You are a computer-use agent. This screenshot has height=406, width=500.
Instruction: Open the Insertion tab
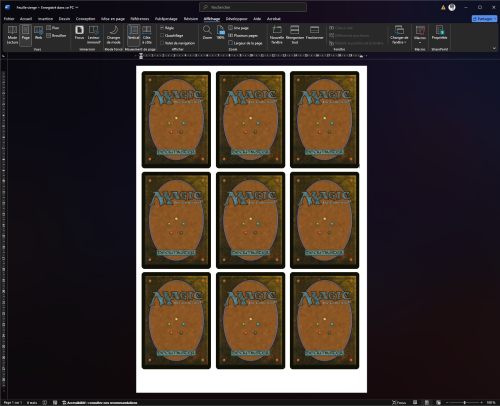(x=45, y=19)
